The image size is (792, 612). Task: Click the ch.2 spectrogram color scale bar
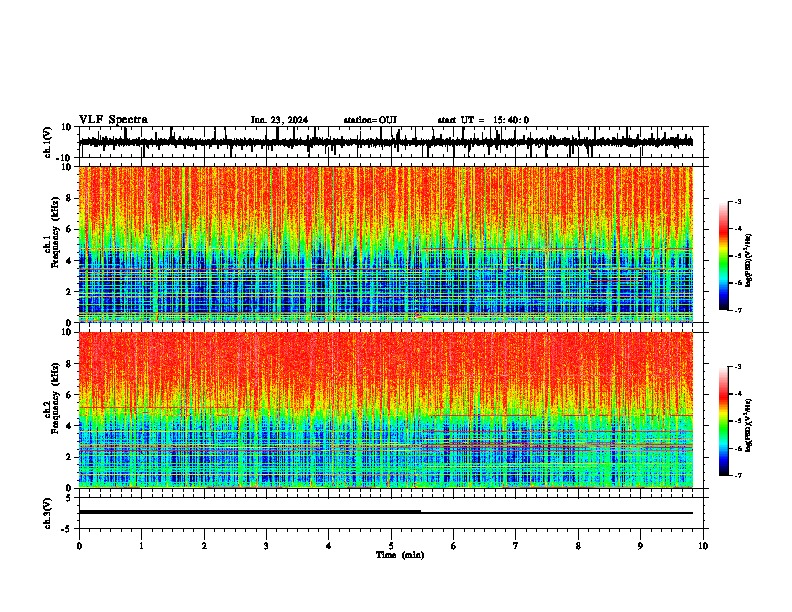723,421
